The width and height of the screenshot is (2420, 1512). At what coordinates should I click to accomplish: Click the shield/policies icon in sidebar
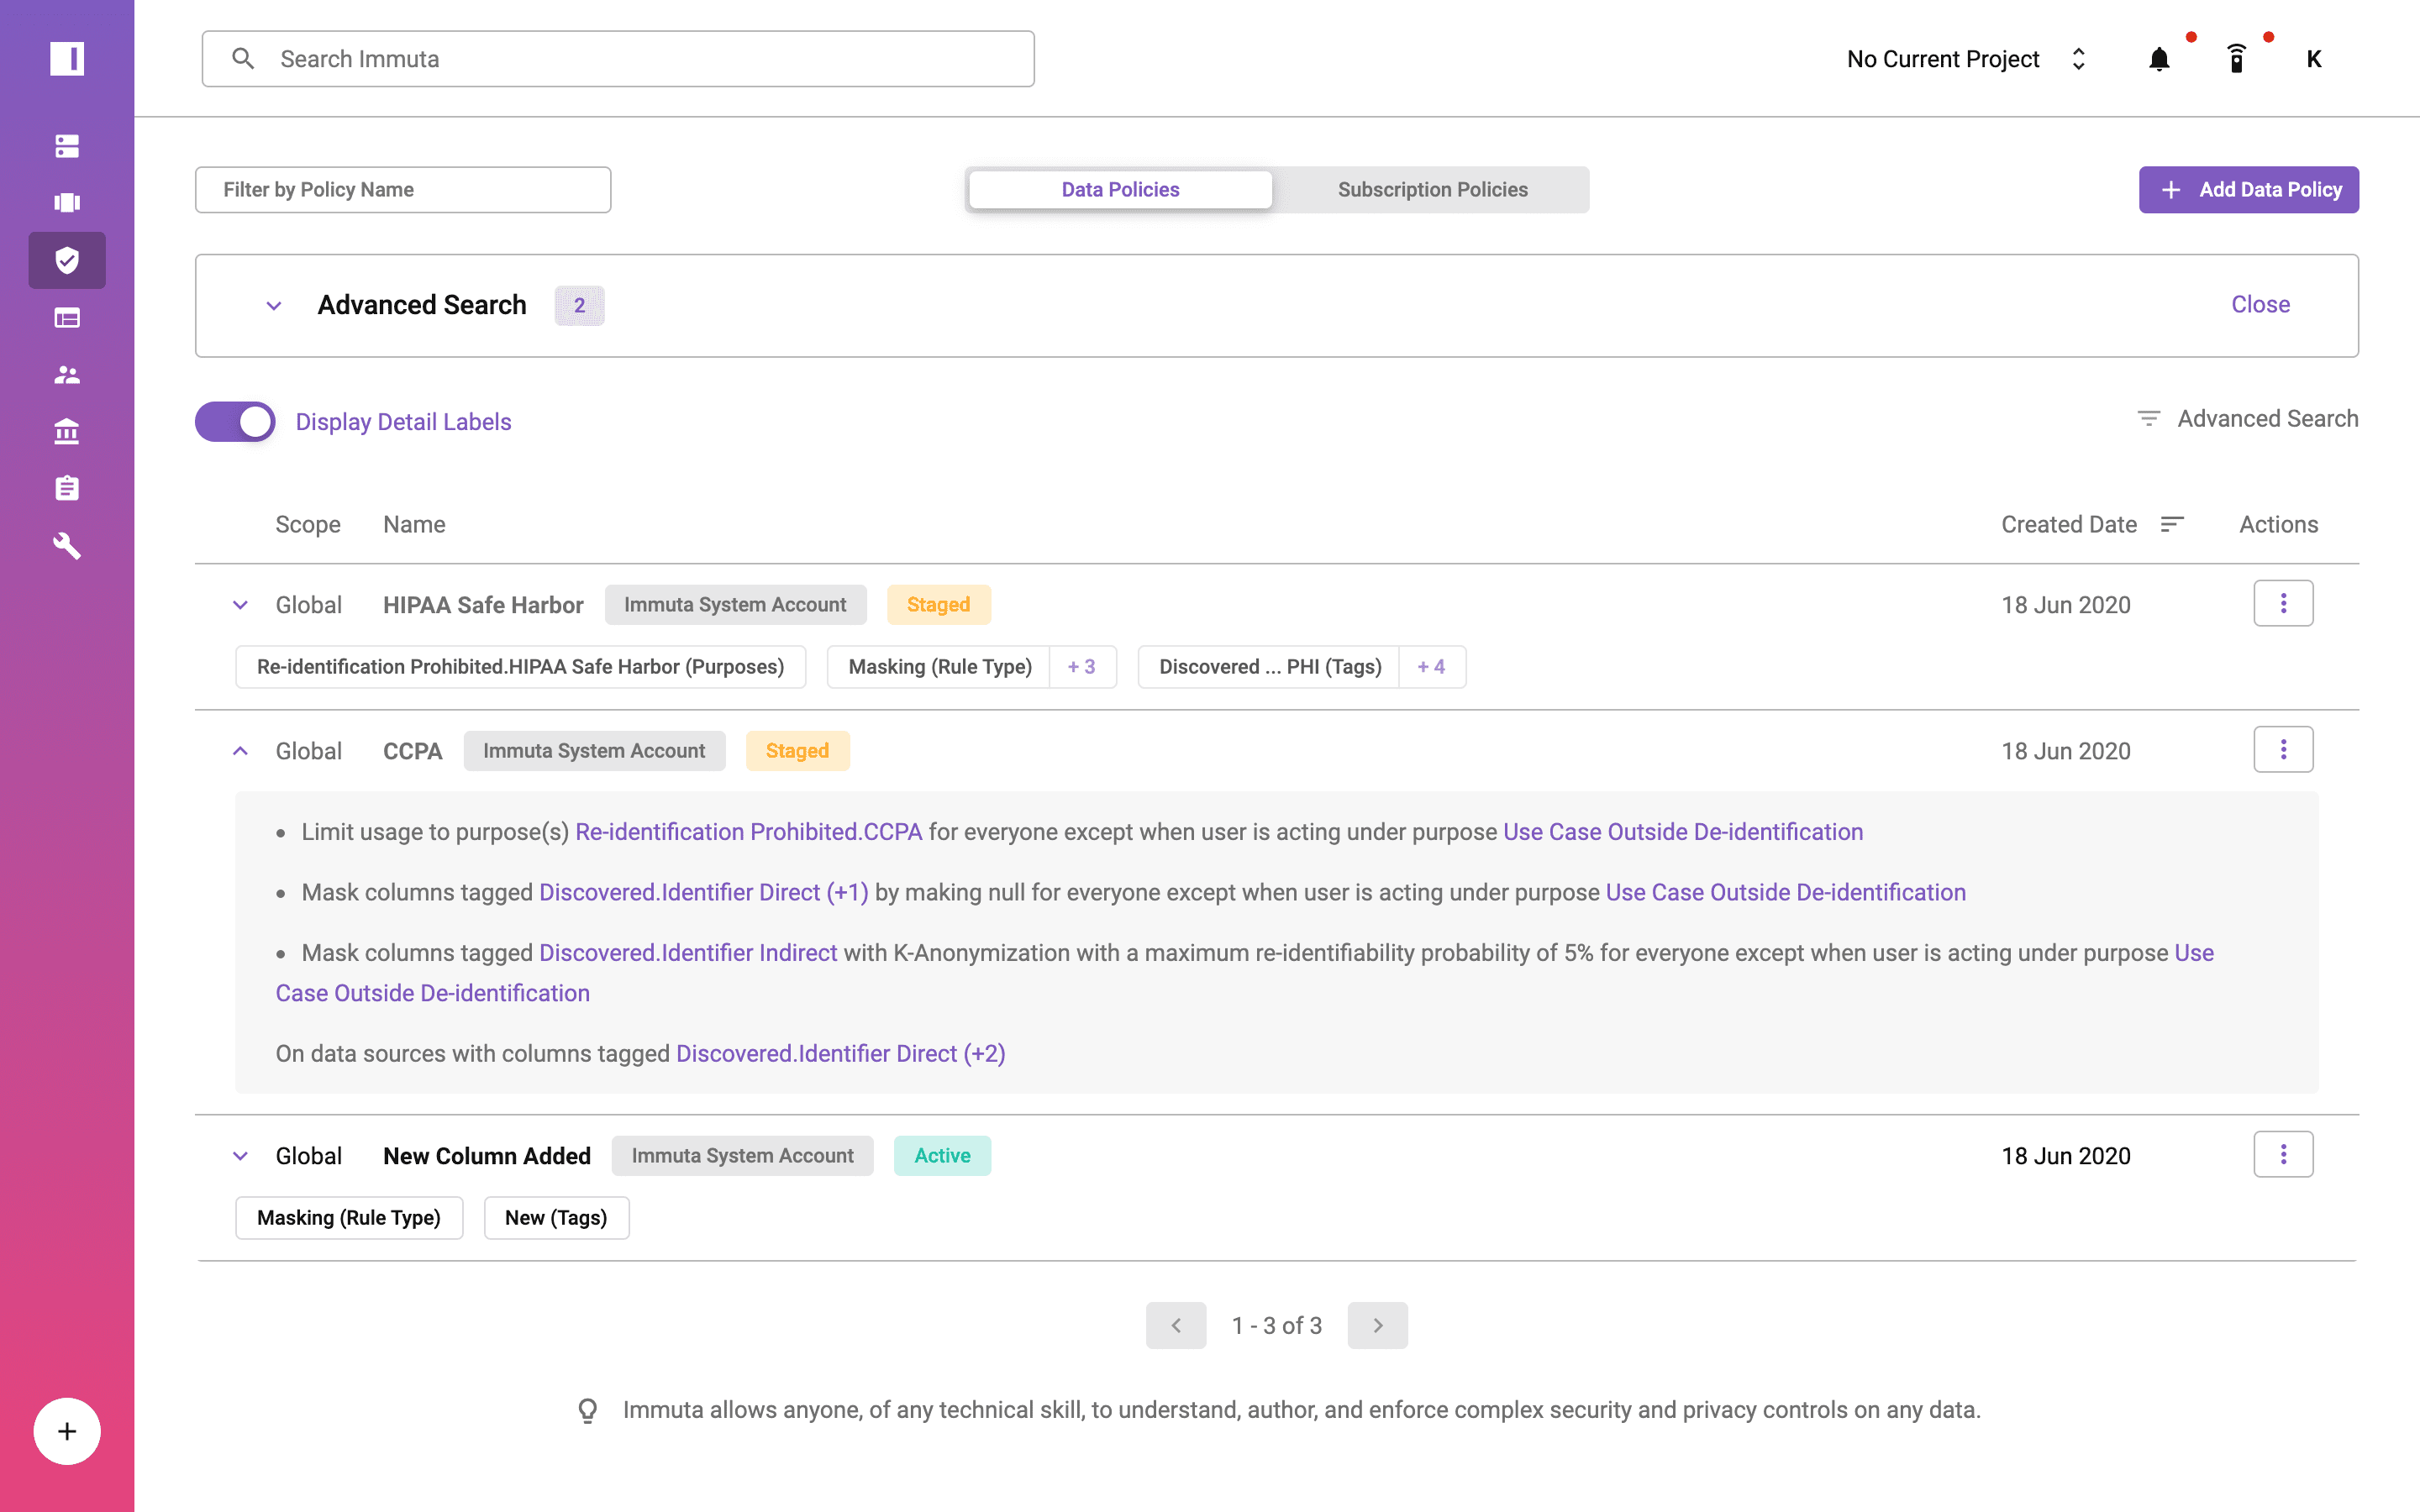pos(66,258)
